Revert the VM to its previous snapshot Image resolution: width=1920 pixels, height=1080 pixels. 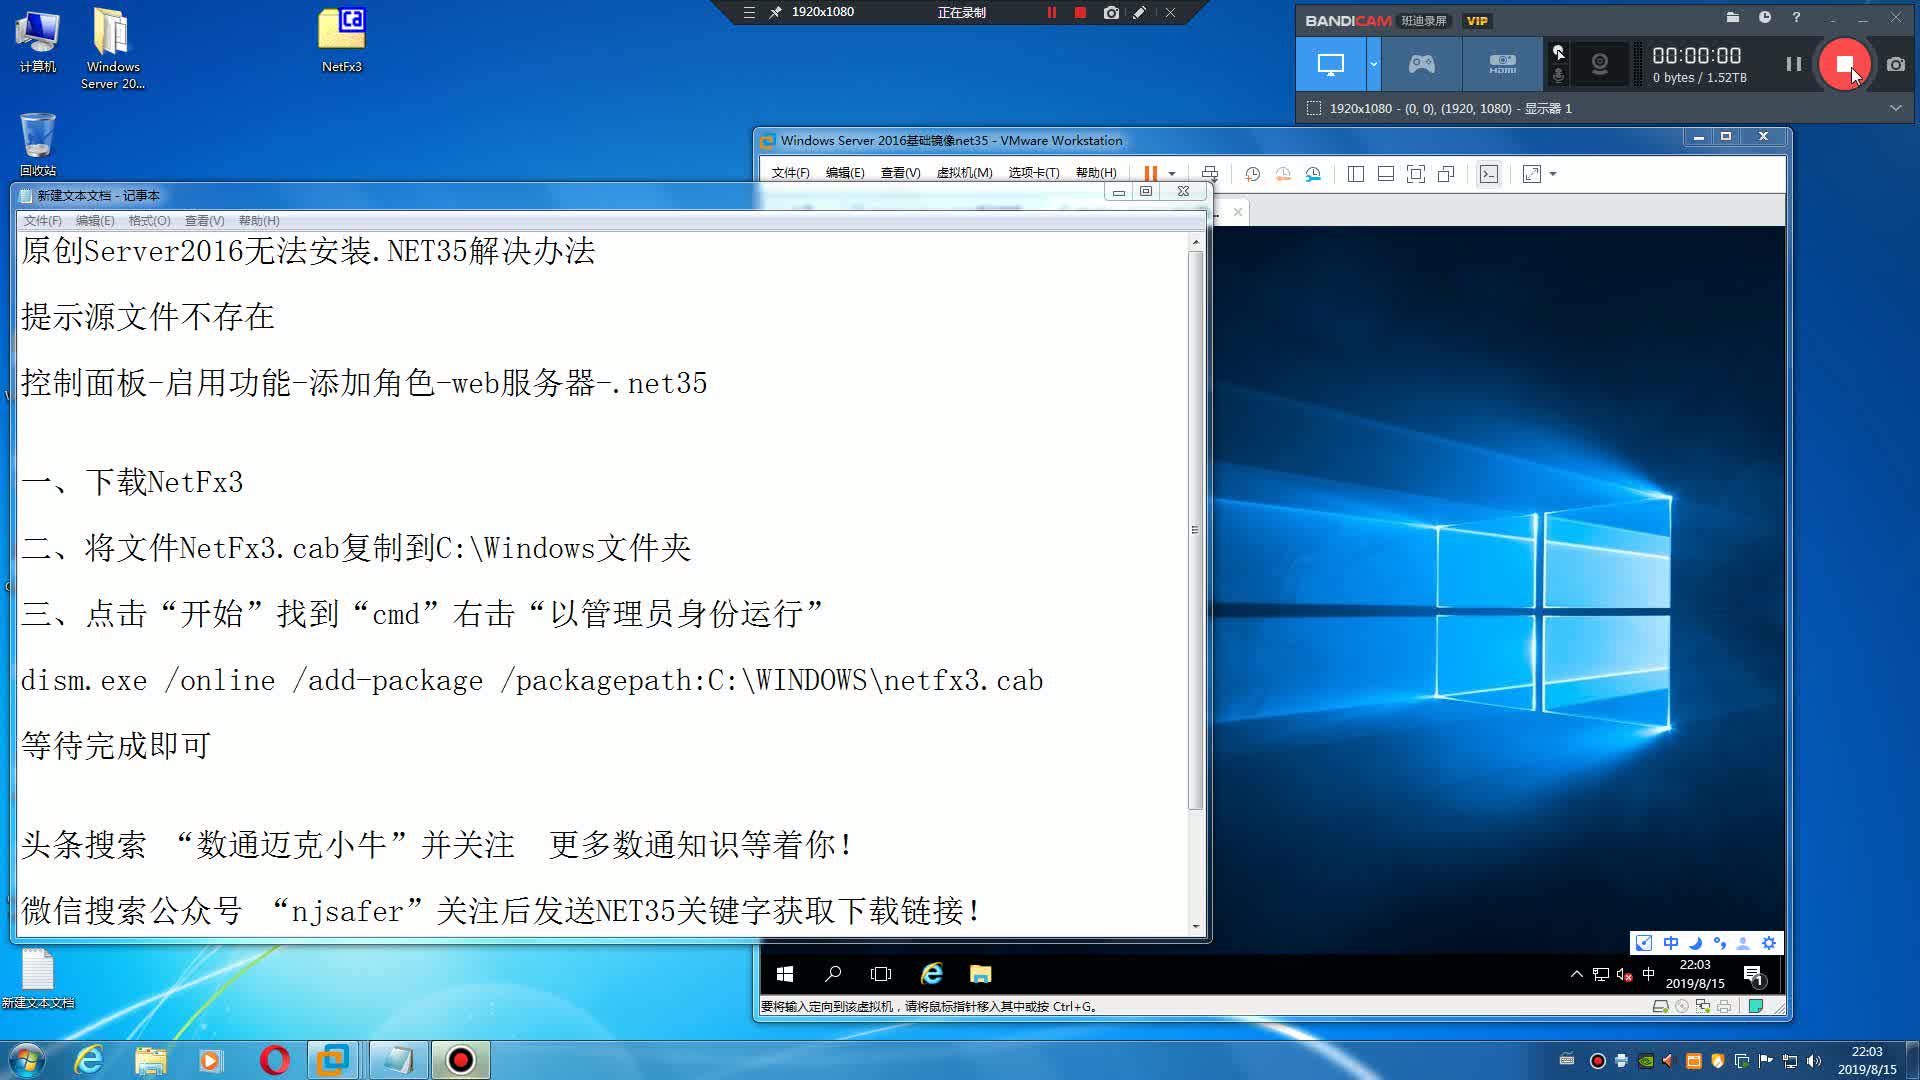tap(1283, 174)
